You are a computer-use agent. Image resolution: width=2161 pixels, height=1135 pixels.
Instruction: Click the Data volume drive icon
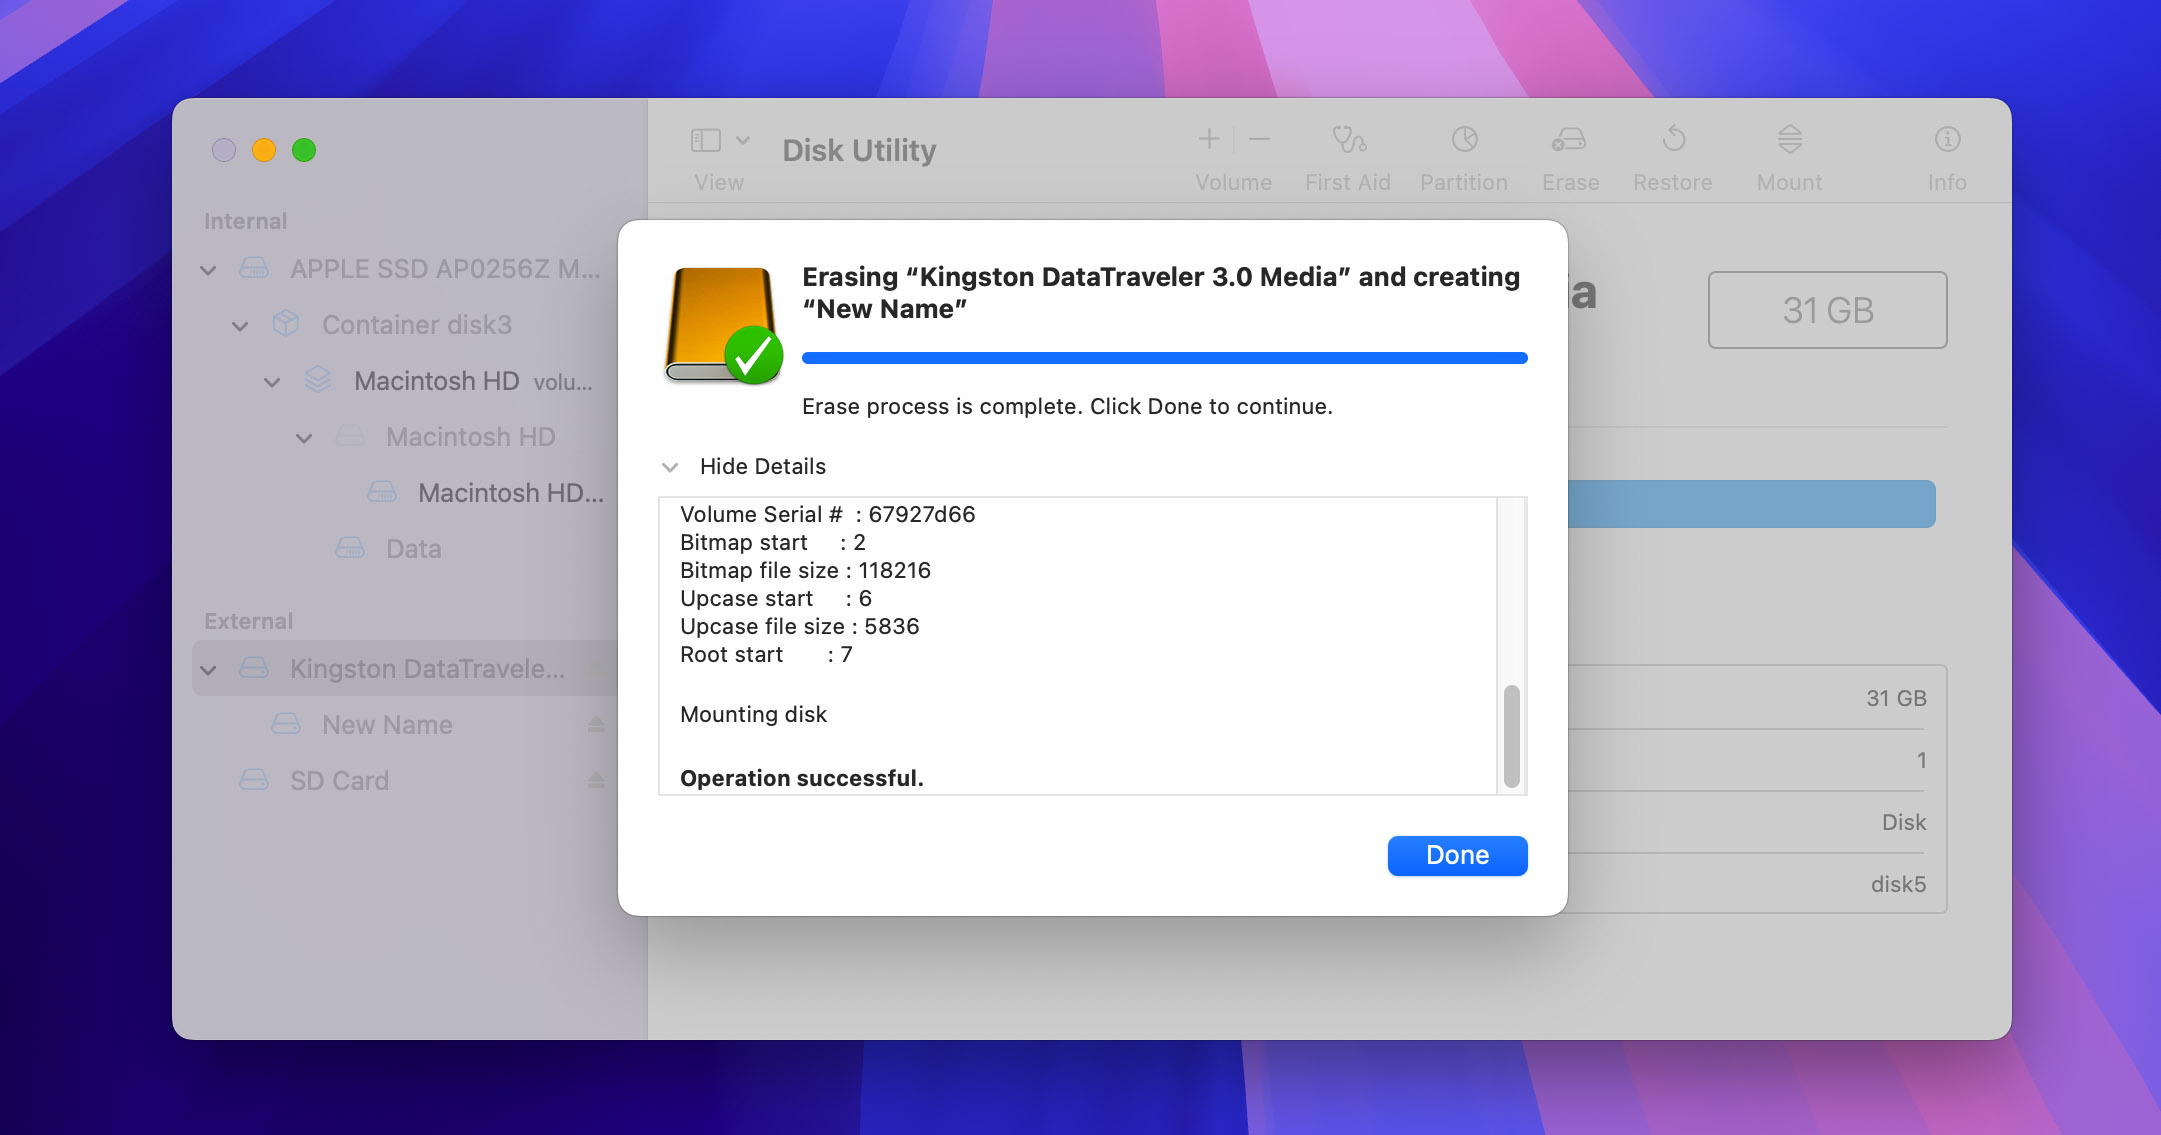[350, 548]
